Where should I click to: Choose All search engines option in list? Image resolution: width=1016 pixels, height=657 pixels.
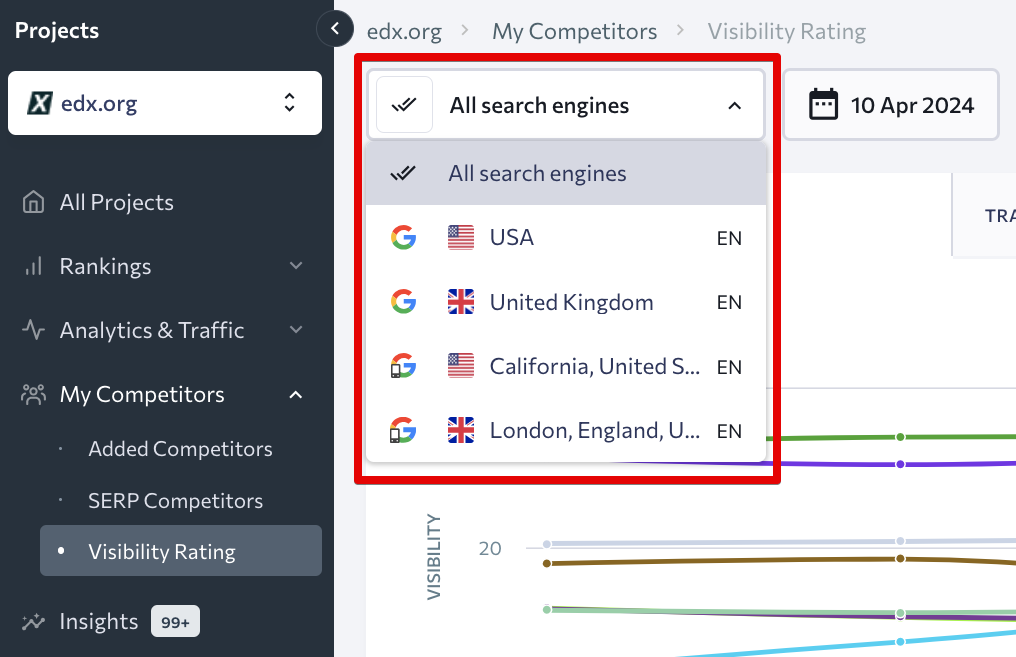pyautogui.click(x=566, y=174)
